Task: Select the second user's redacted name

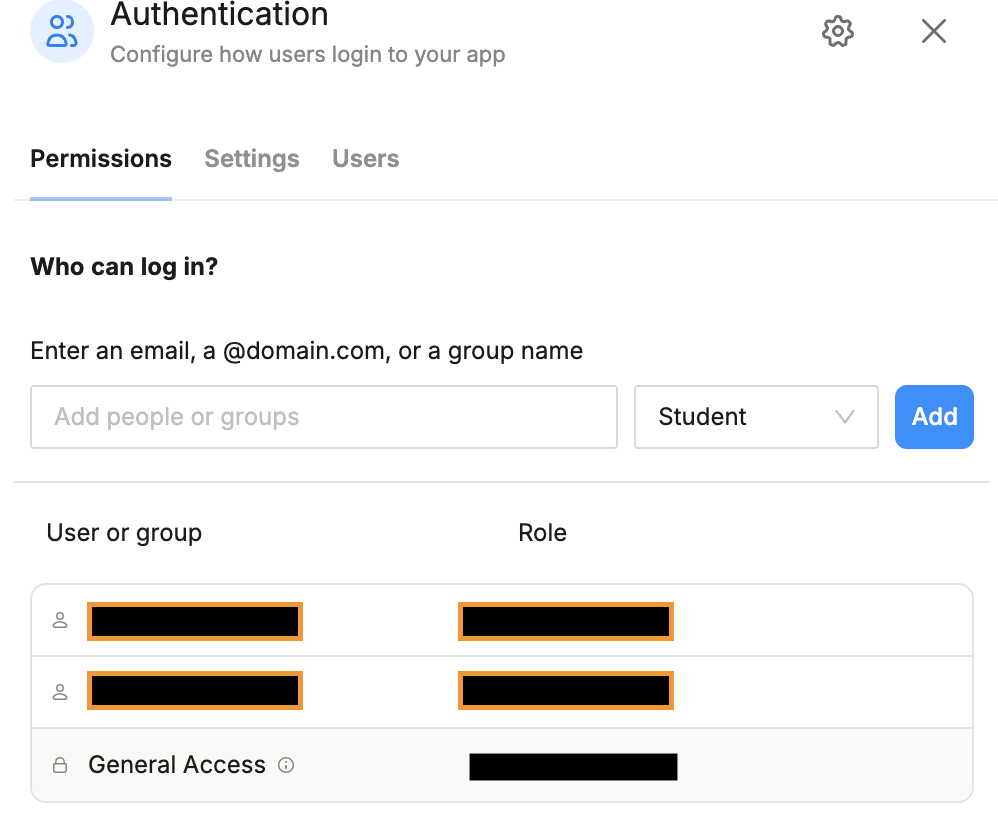Action: 195,691
